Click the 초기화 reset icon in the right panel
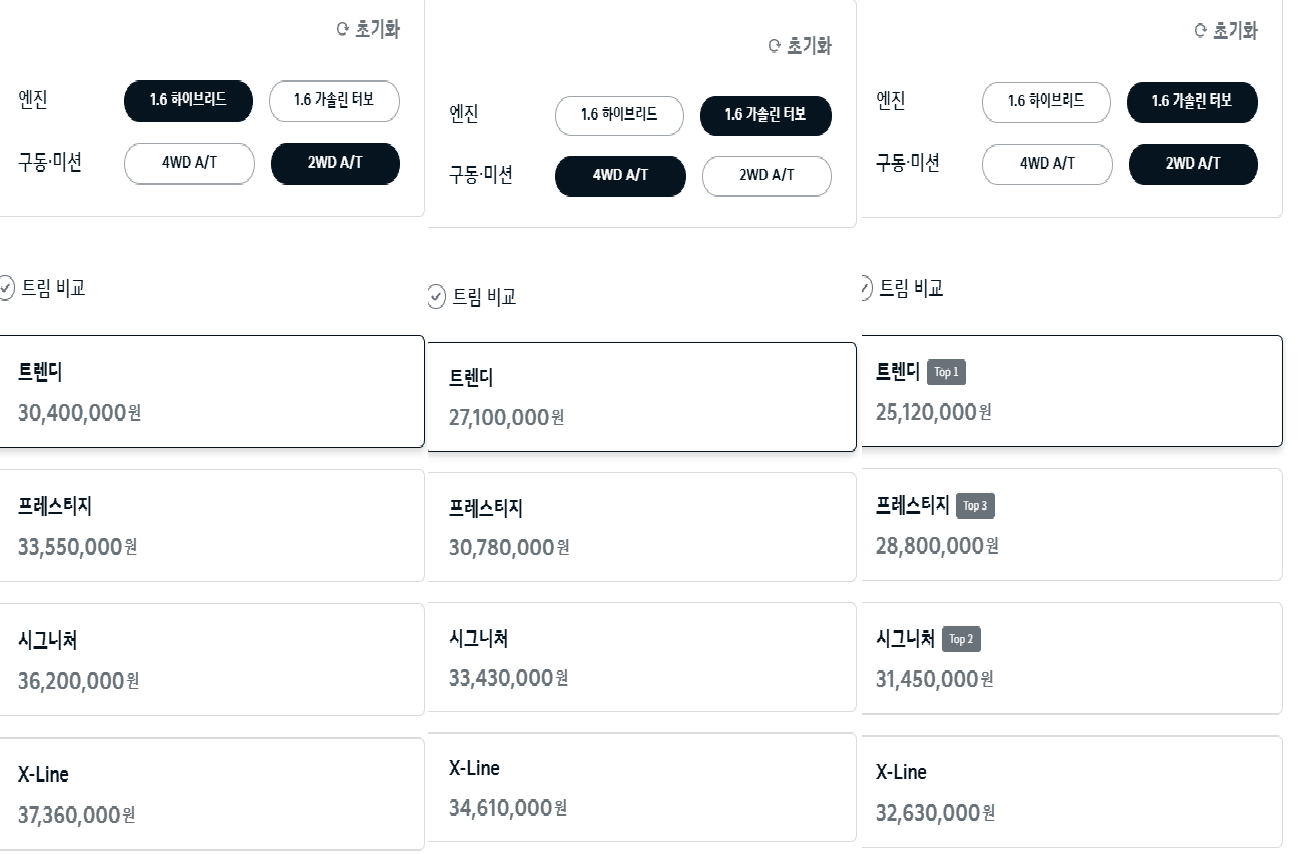Screen dimensions: 1301x854 coord(1201,31)
